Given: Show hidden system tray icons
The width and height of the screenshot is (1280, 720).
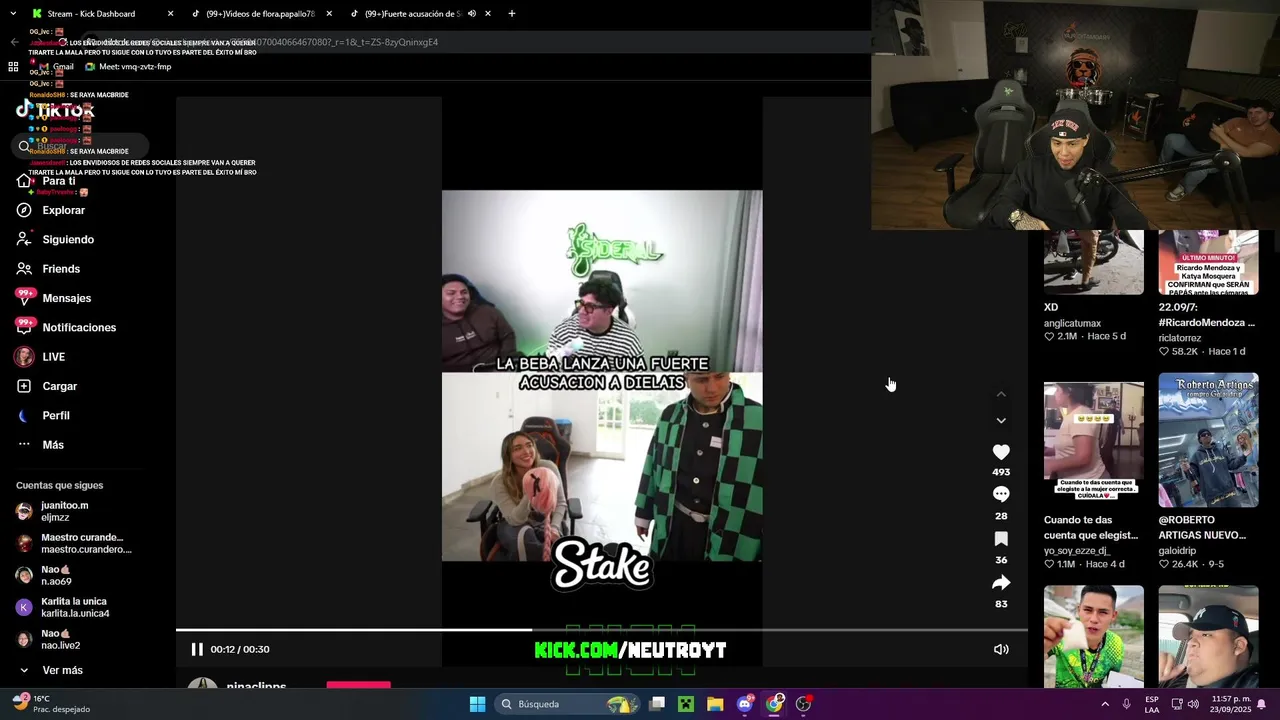Looking at the screenshot, I should (1105, 704).
